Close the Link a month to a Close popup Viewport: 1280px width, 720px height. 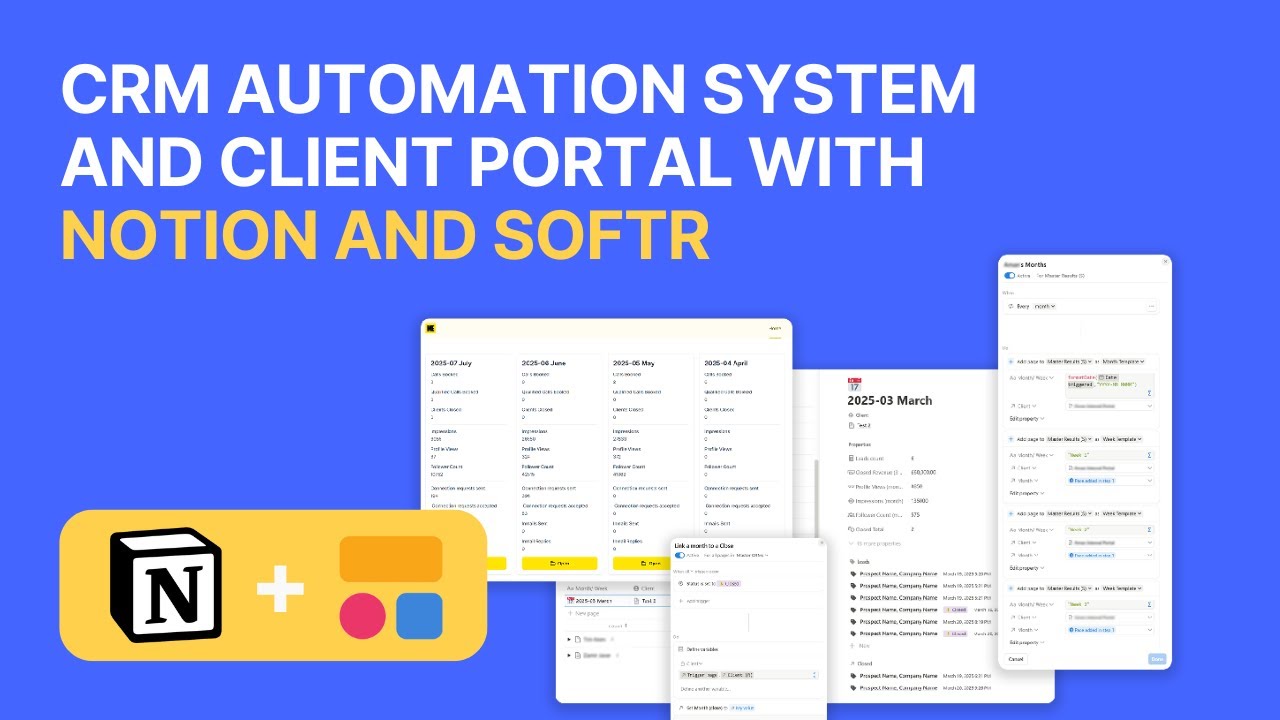(822, 542)
